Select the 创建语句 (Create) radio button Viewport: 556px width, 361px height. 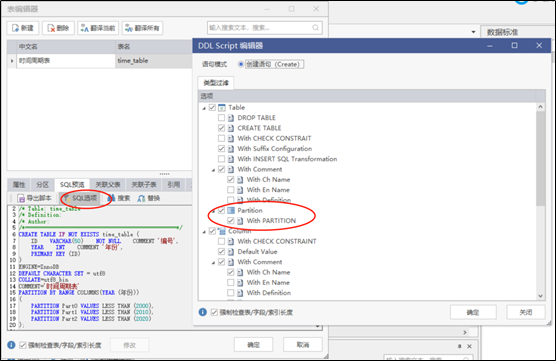coord(241,64)
